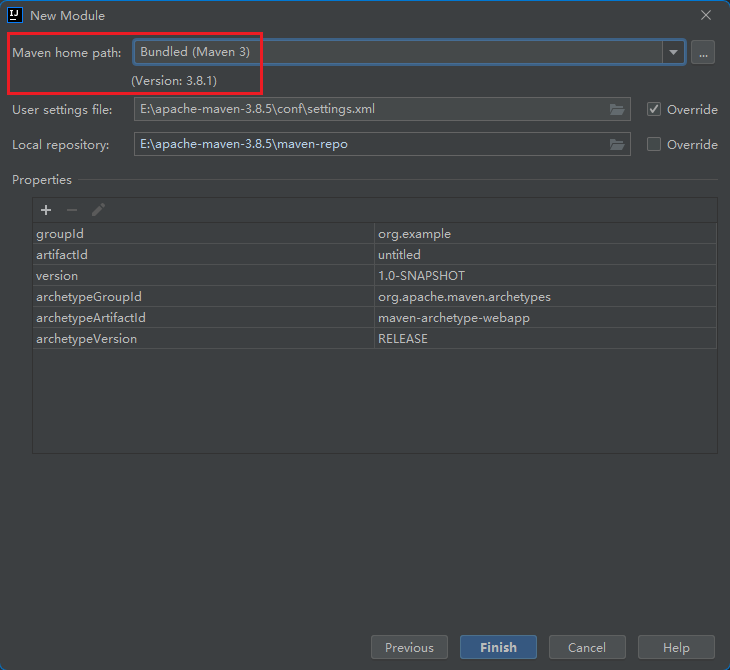Expand the Maven home path dropdown arrow

673,53
